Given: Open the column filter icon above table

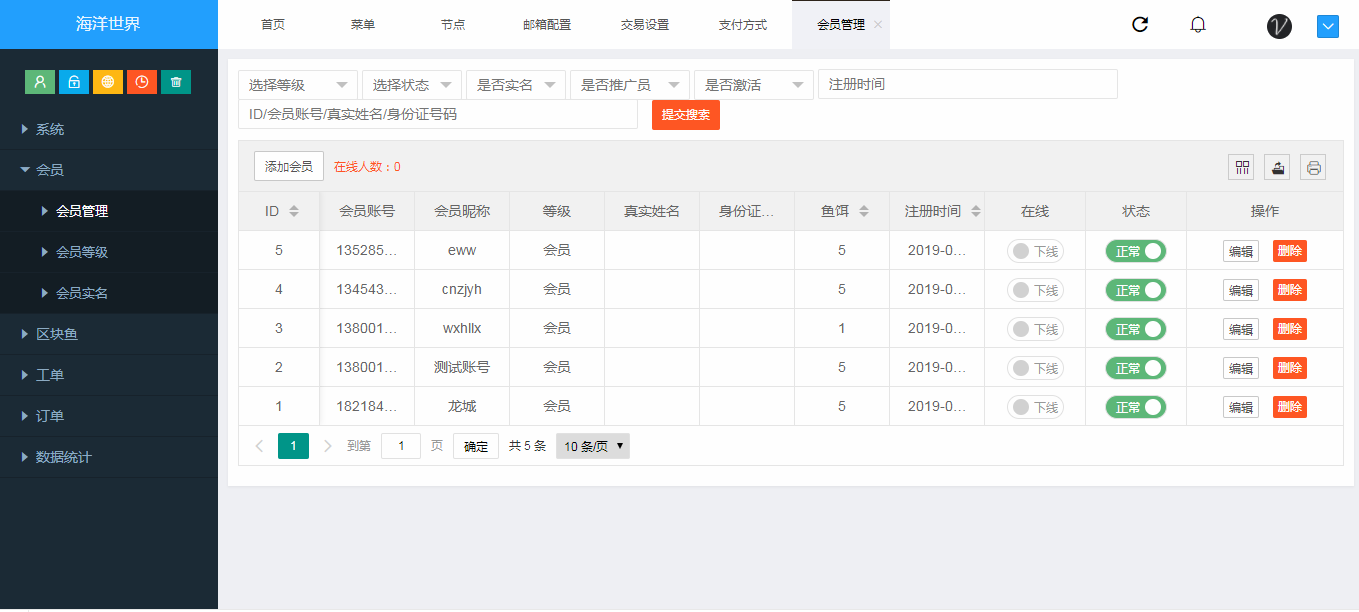Looking at the screenshot, I should point(1241,168).
